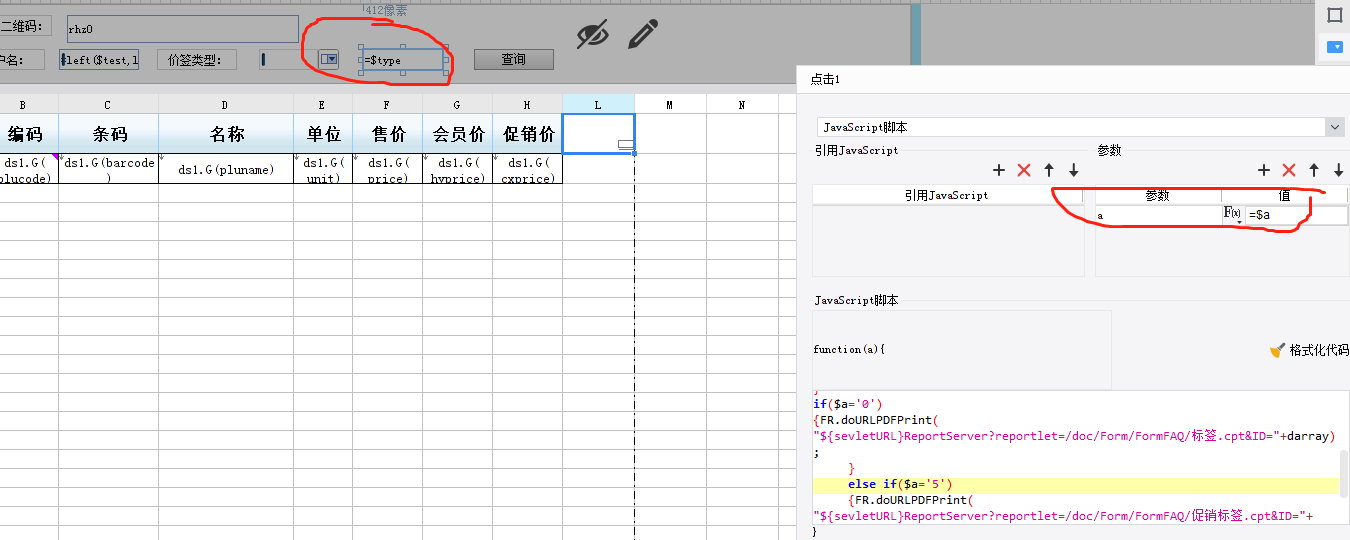This screenshot has height=540, width=1350.
Task: Select the 条码 header cell
Action: 108,134
